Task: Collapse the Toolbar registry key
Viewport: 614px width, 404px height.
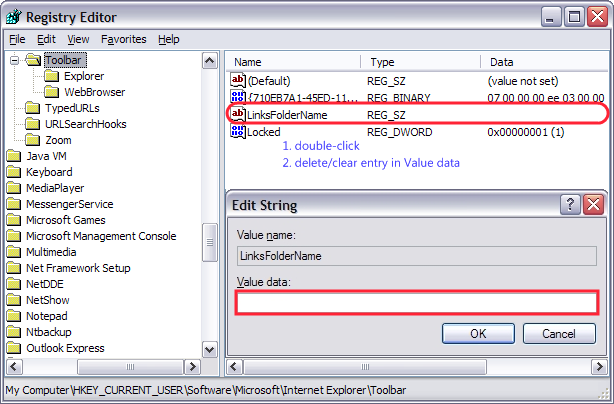Action: 14,60
